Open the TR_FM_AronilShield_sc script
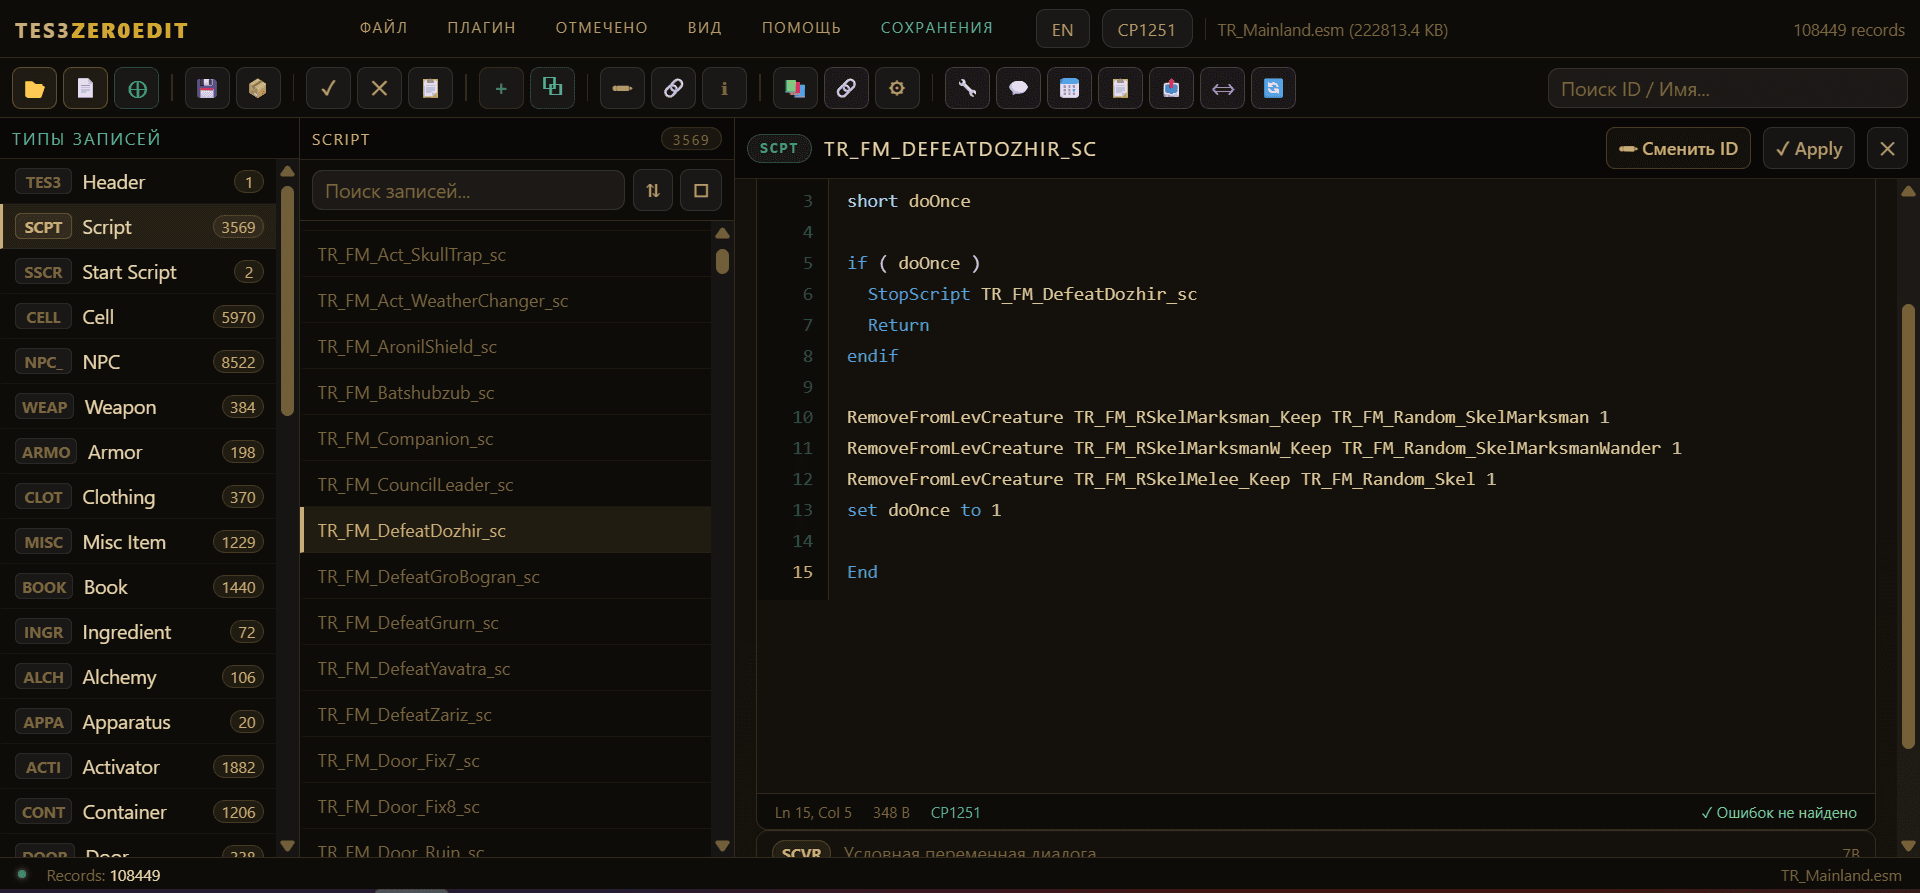1920x893 pixels. point(506,347)
